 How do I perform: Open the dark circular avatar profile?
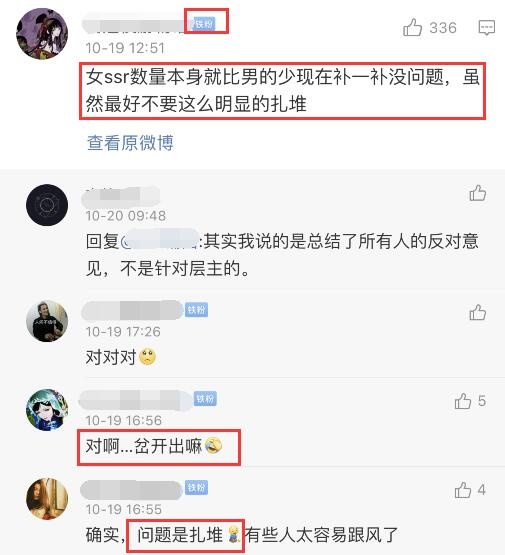[47, 205]
